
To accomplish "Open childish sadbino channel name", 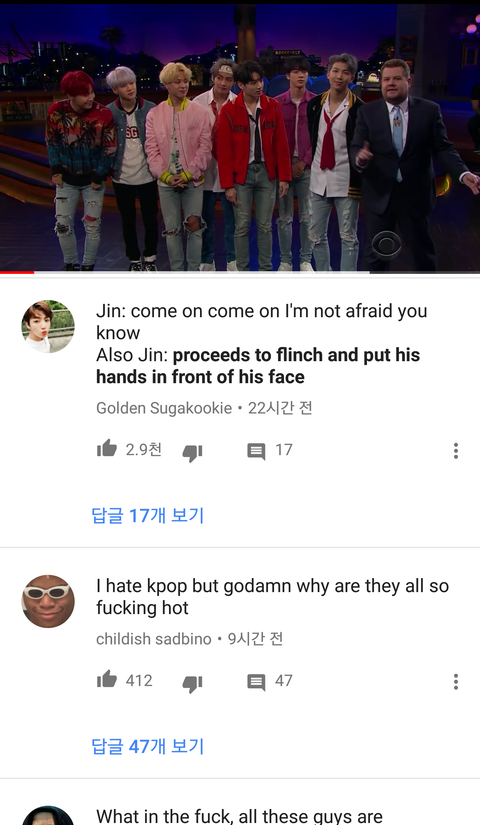I will coord(154,639).
